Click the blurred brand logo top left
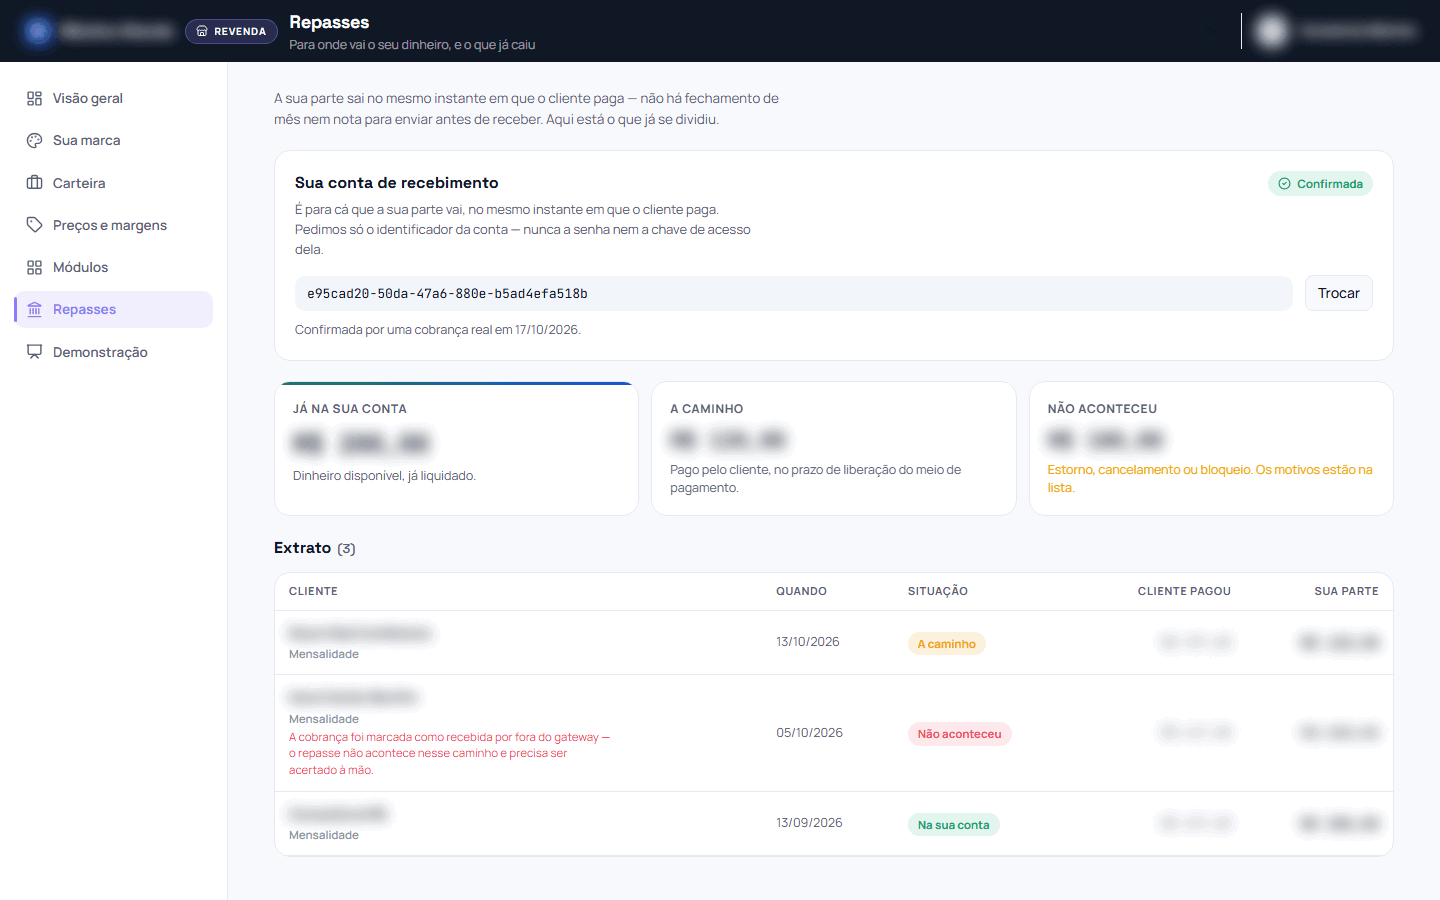The height and width of the screenshot is (900, 1440). (38, 31)
